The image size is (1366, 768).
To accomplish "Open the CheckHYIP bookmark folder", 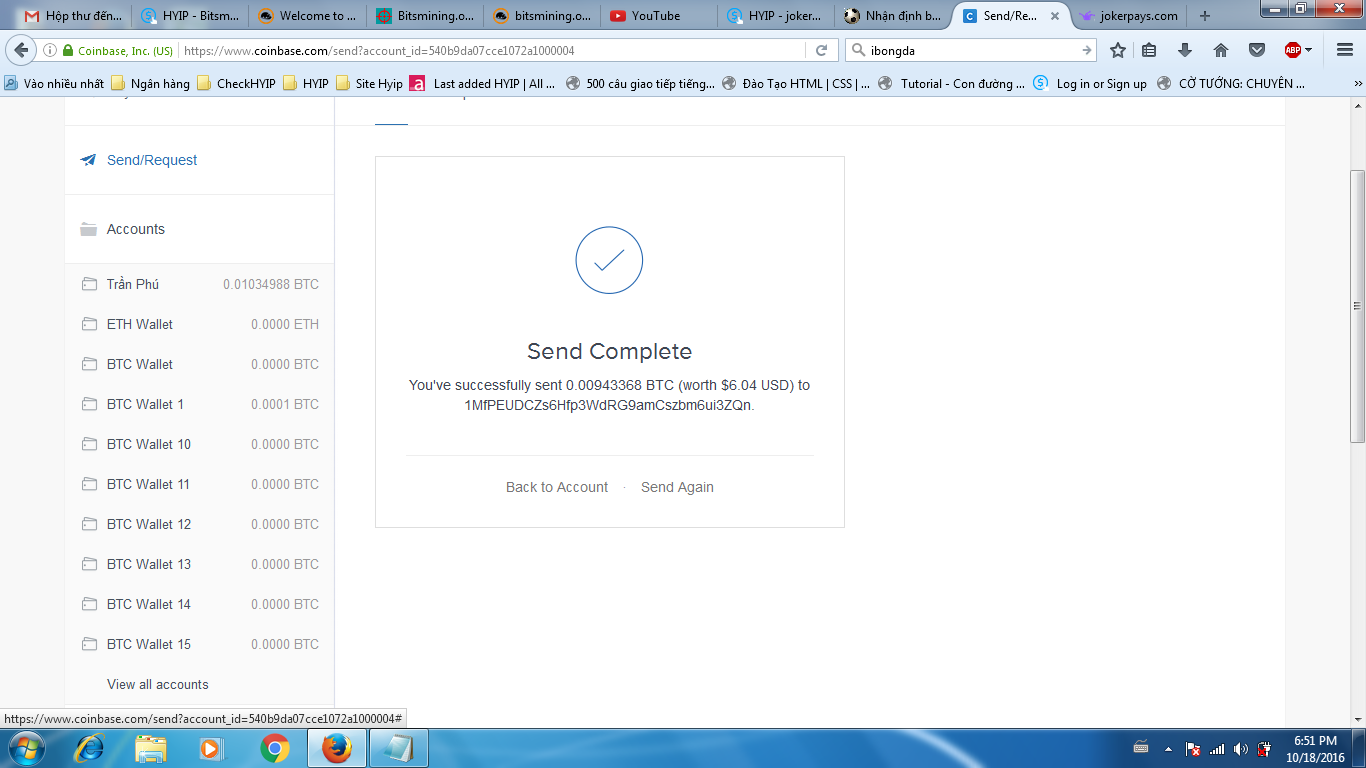I will 236,84.
